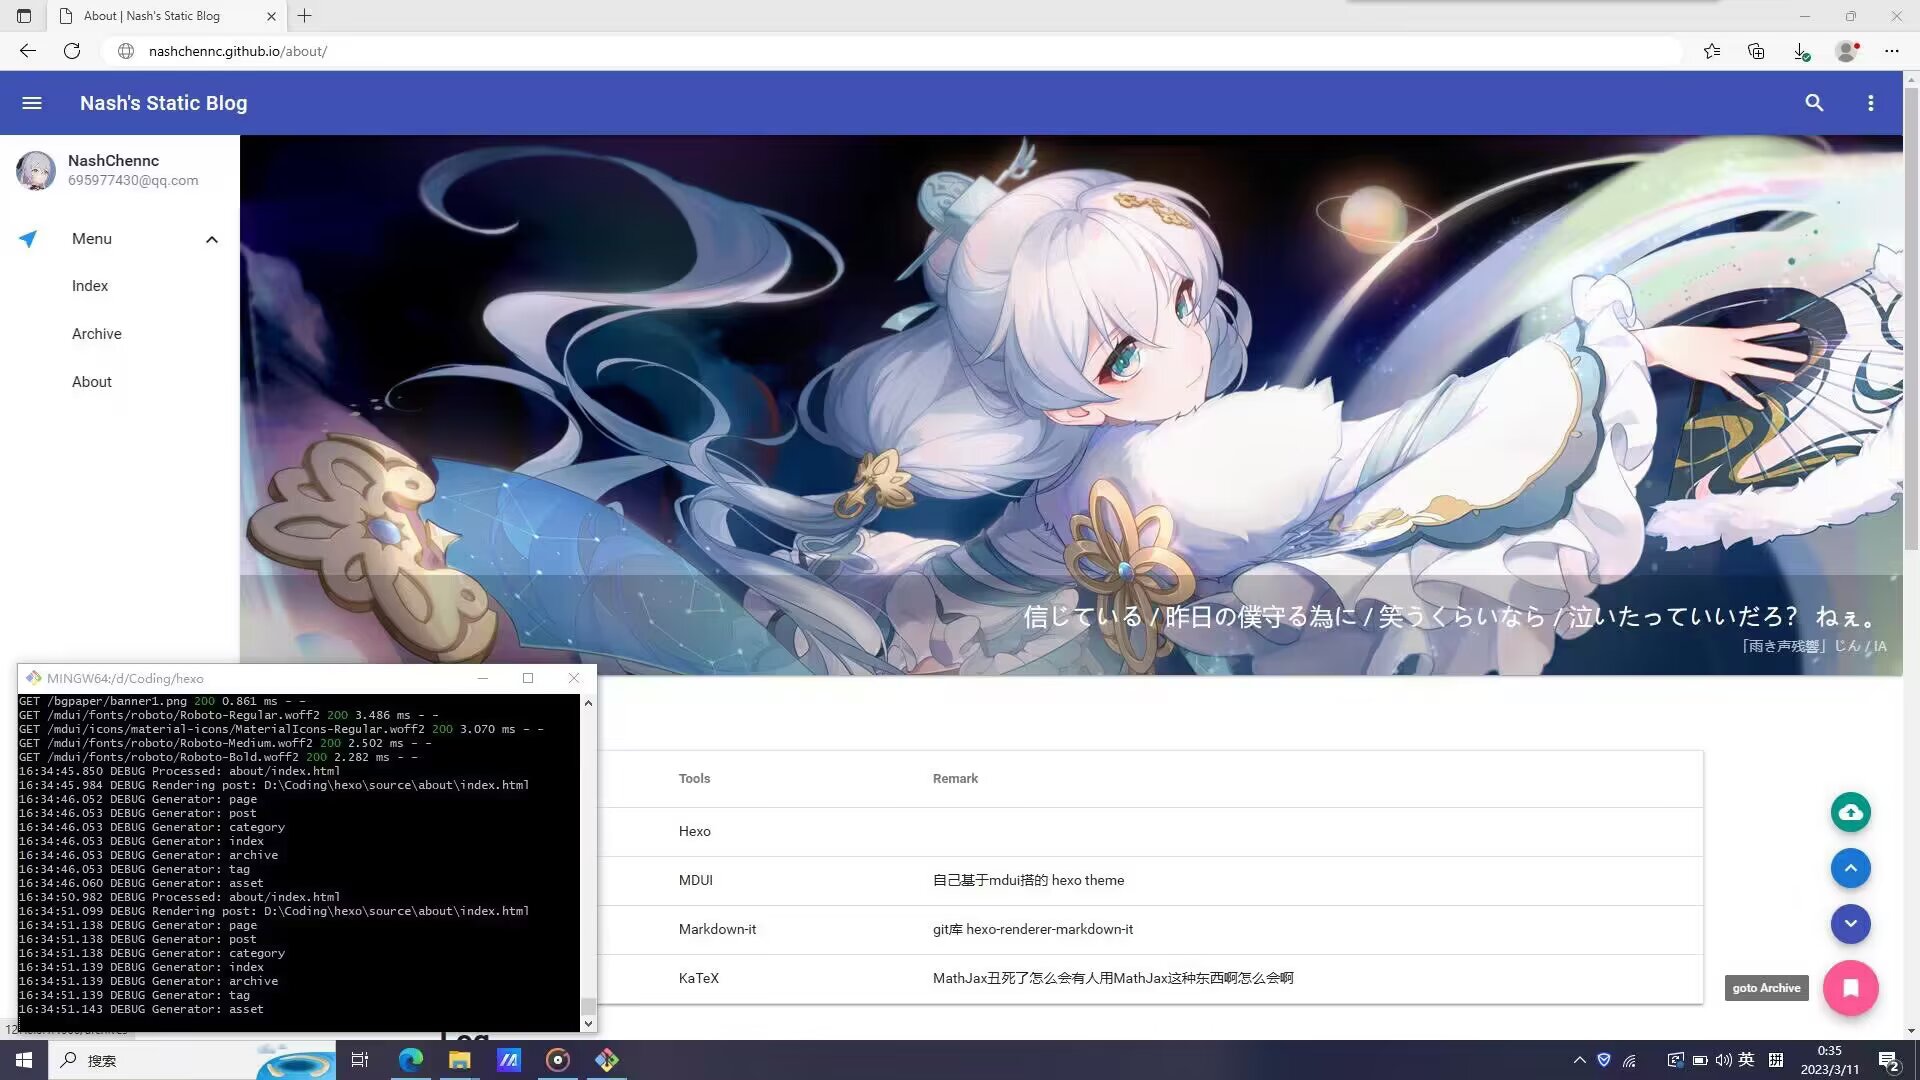Click the Hexo cell in the table
Screen dimensions: 1920x1080
point(694,832)
